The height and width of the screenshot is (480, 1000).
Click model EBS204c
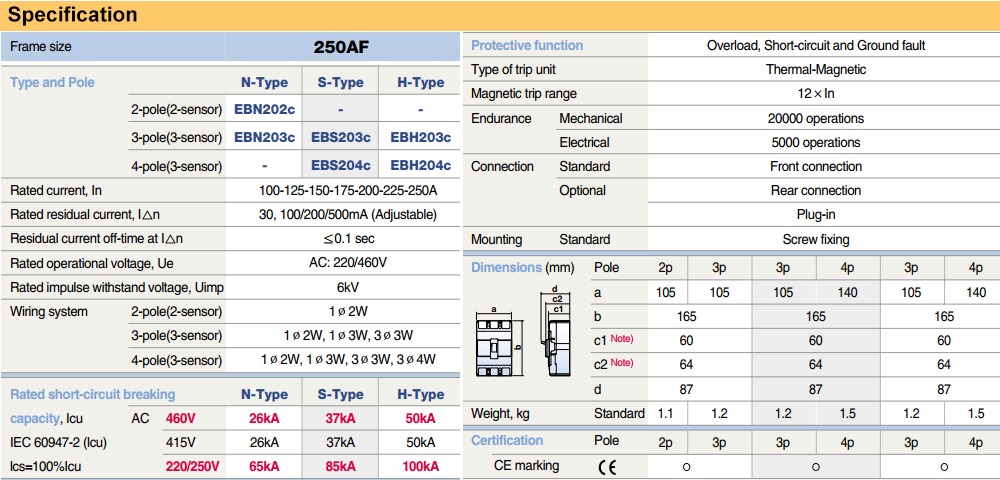point(341,166)
